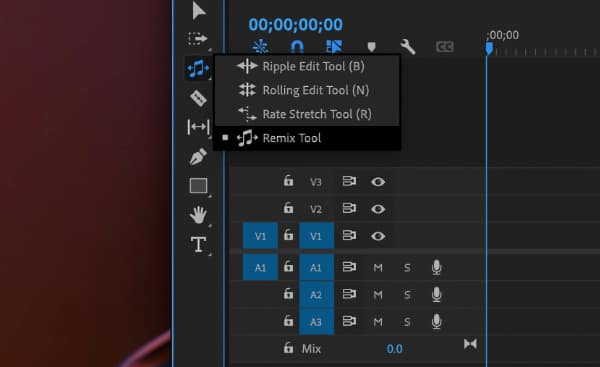The image size is (600, 367).
Task: Select the Selection arrow tool
Action: 199,11
